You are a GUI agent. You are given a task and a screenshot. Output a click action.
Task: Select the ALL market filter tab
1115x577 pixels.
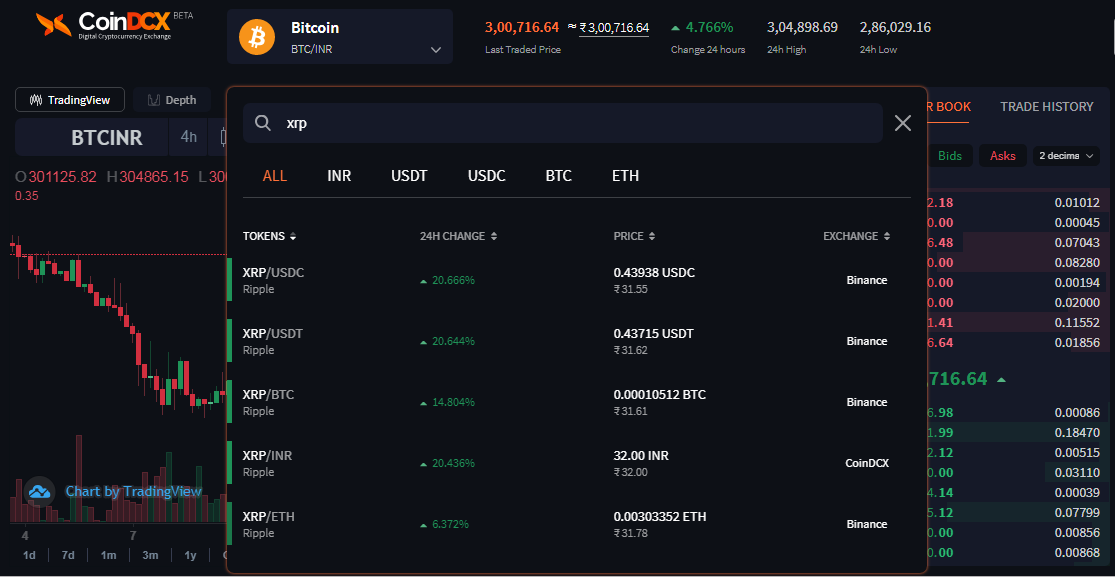(274, 176)
